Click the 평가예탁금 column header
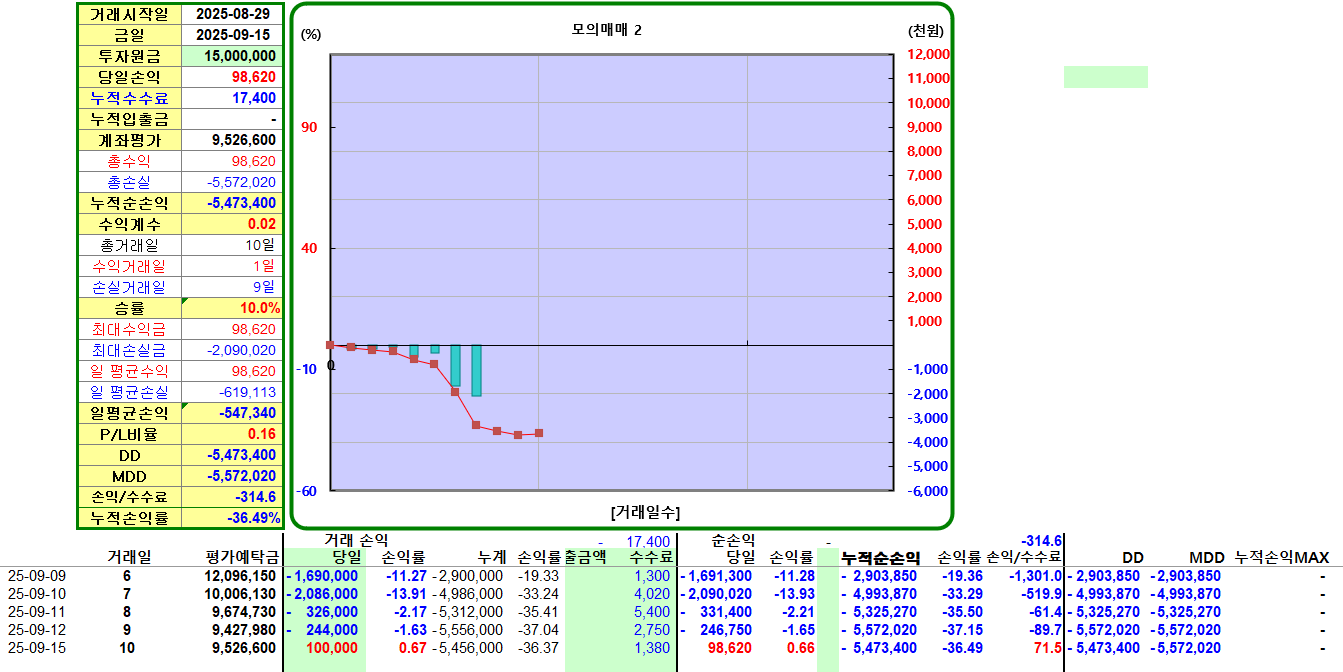 (240, 557)
